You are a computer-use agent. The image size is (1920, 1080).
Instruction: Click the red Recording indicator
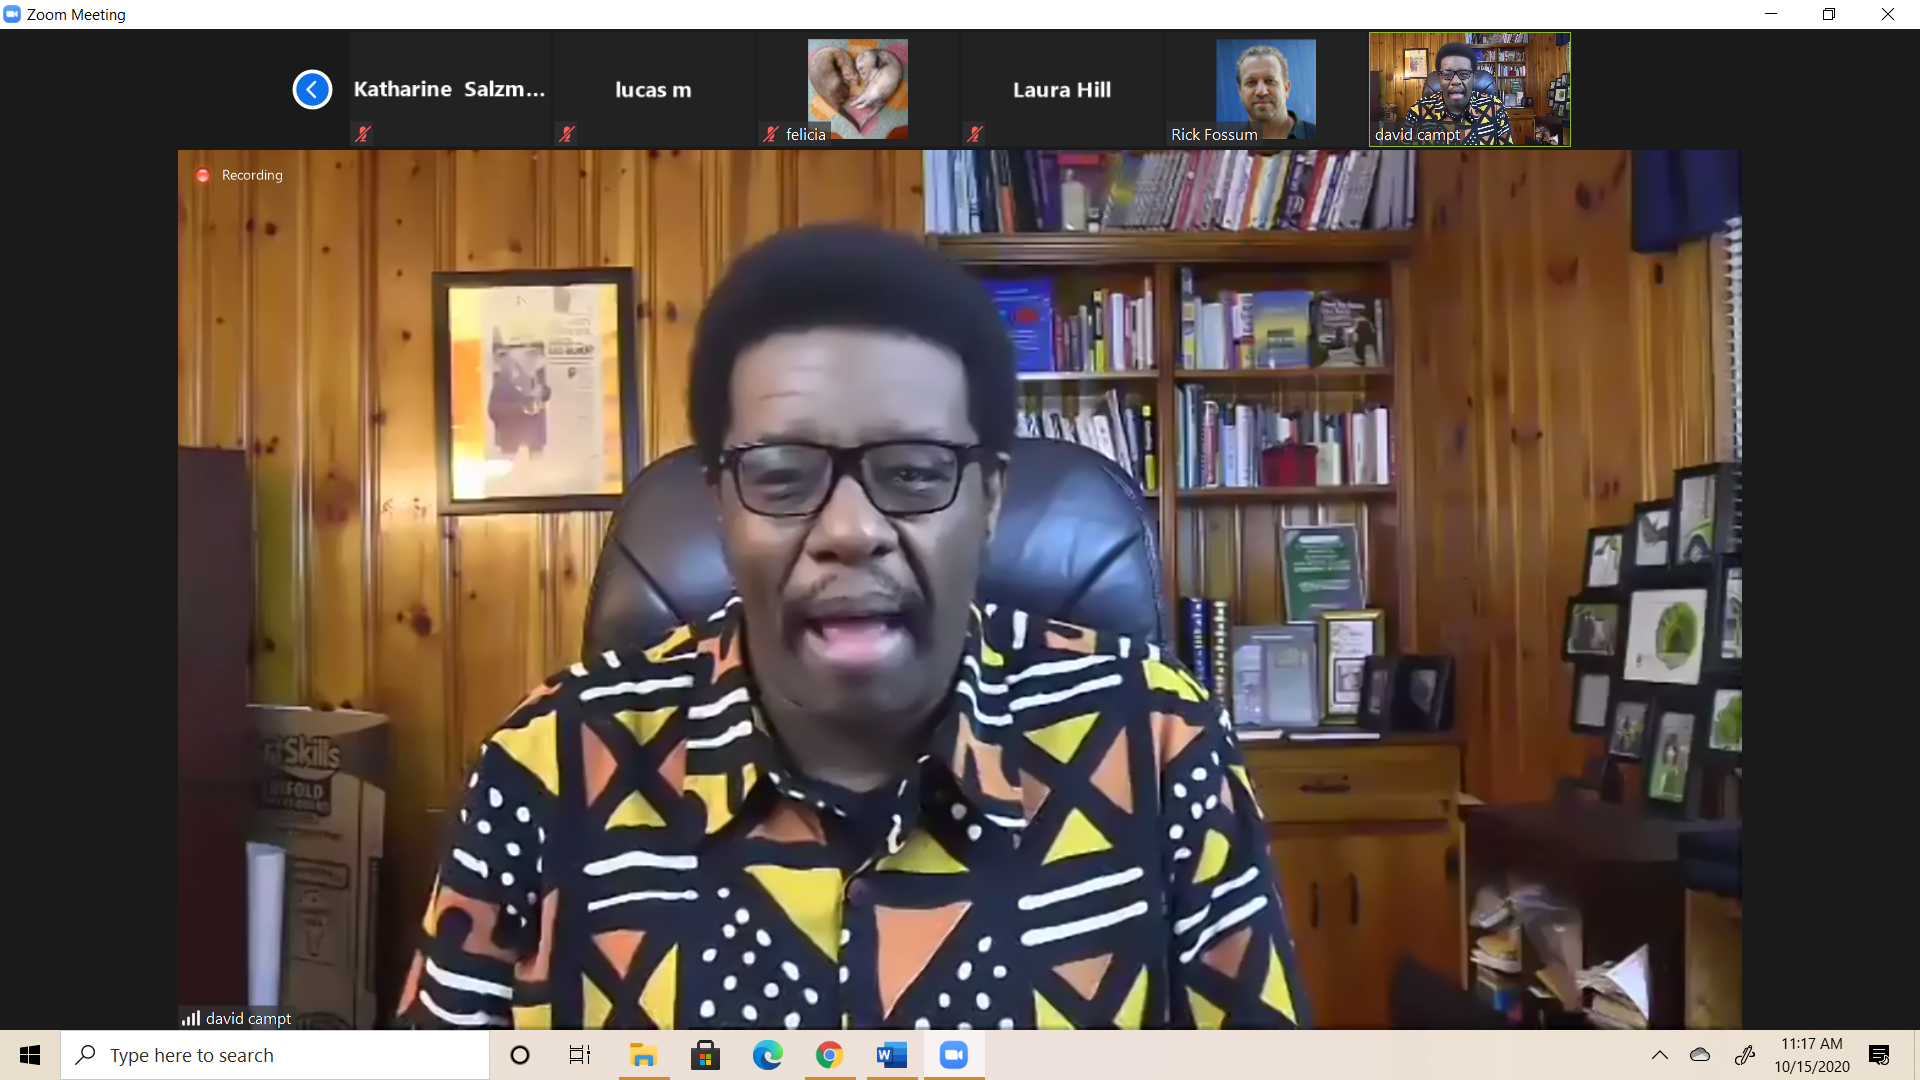coord(203,175)
